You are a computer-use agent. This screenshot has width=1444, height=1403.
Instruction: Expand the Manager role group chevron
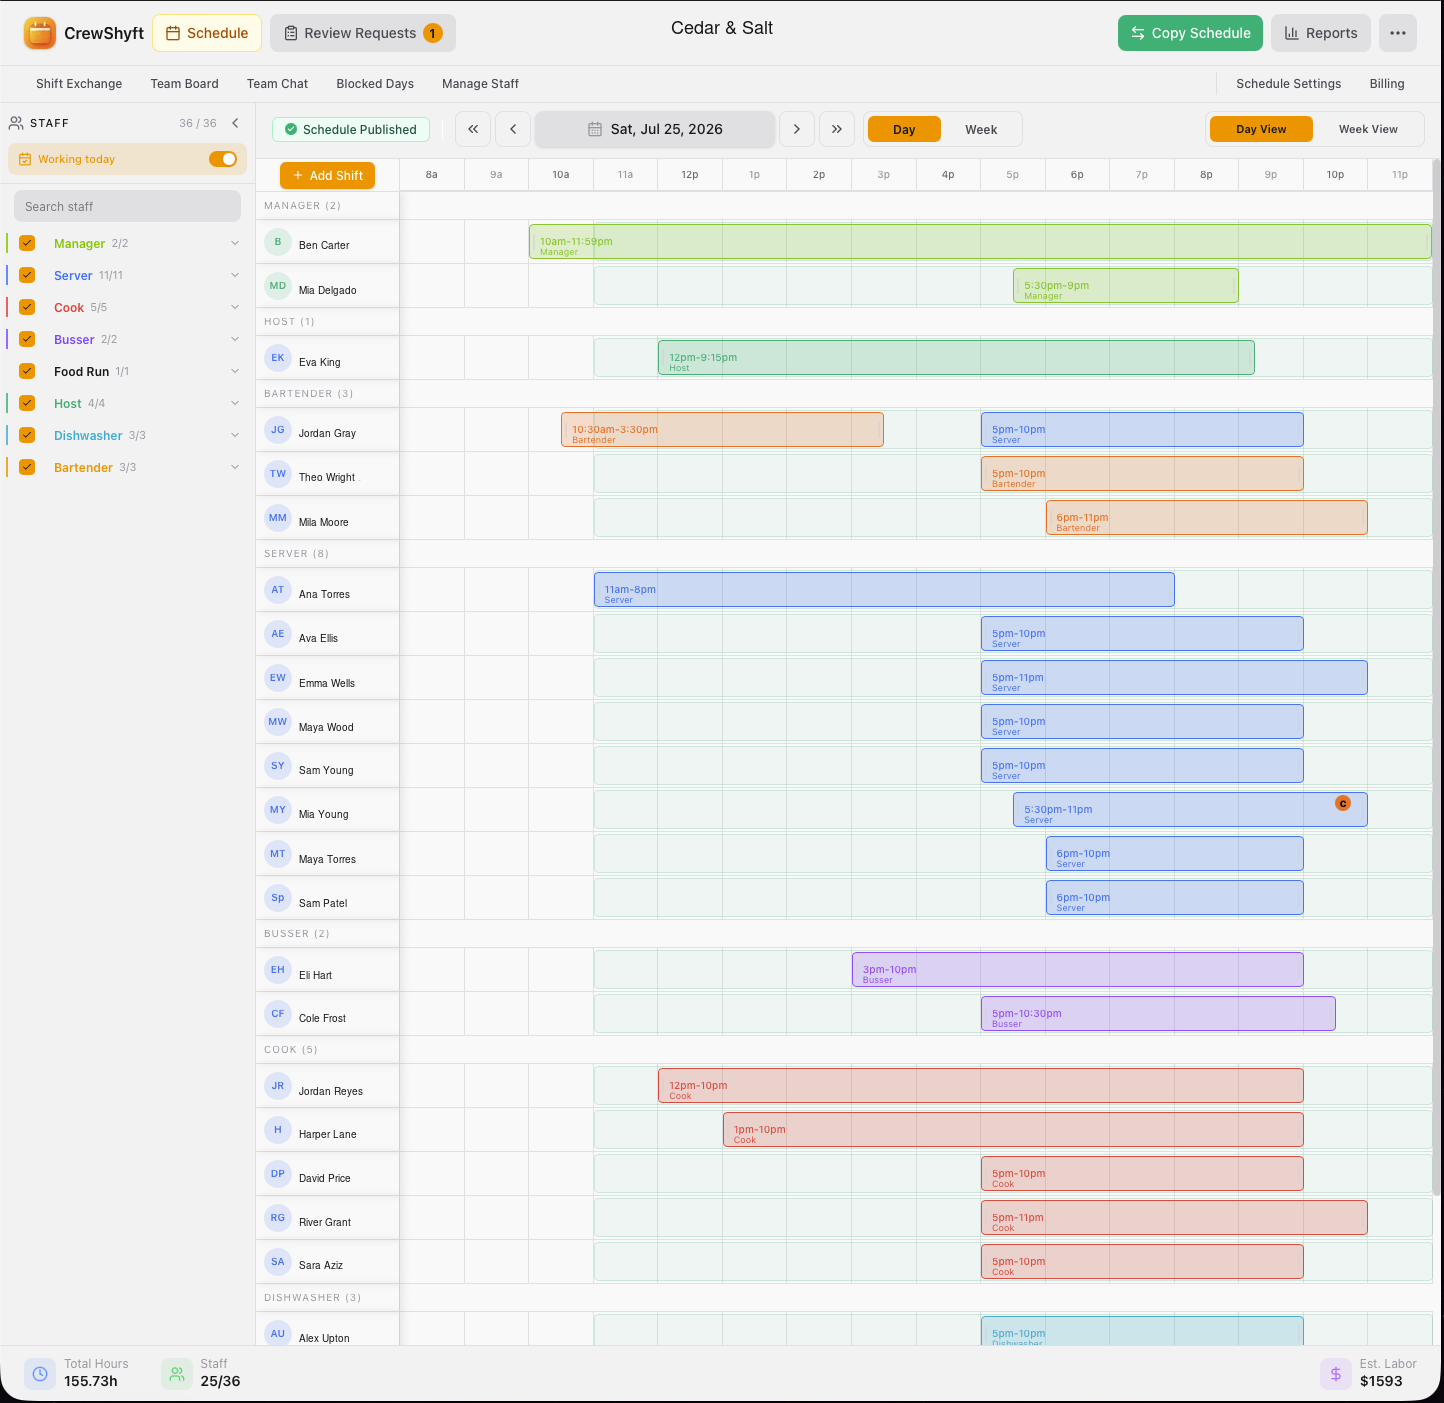tap(235, 243)
